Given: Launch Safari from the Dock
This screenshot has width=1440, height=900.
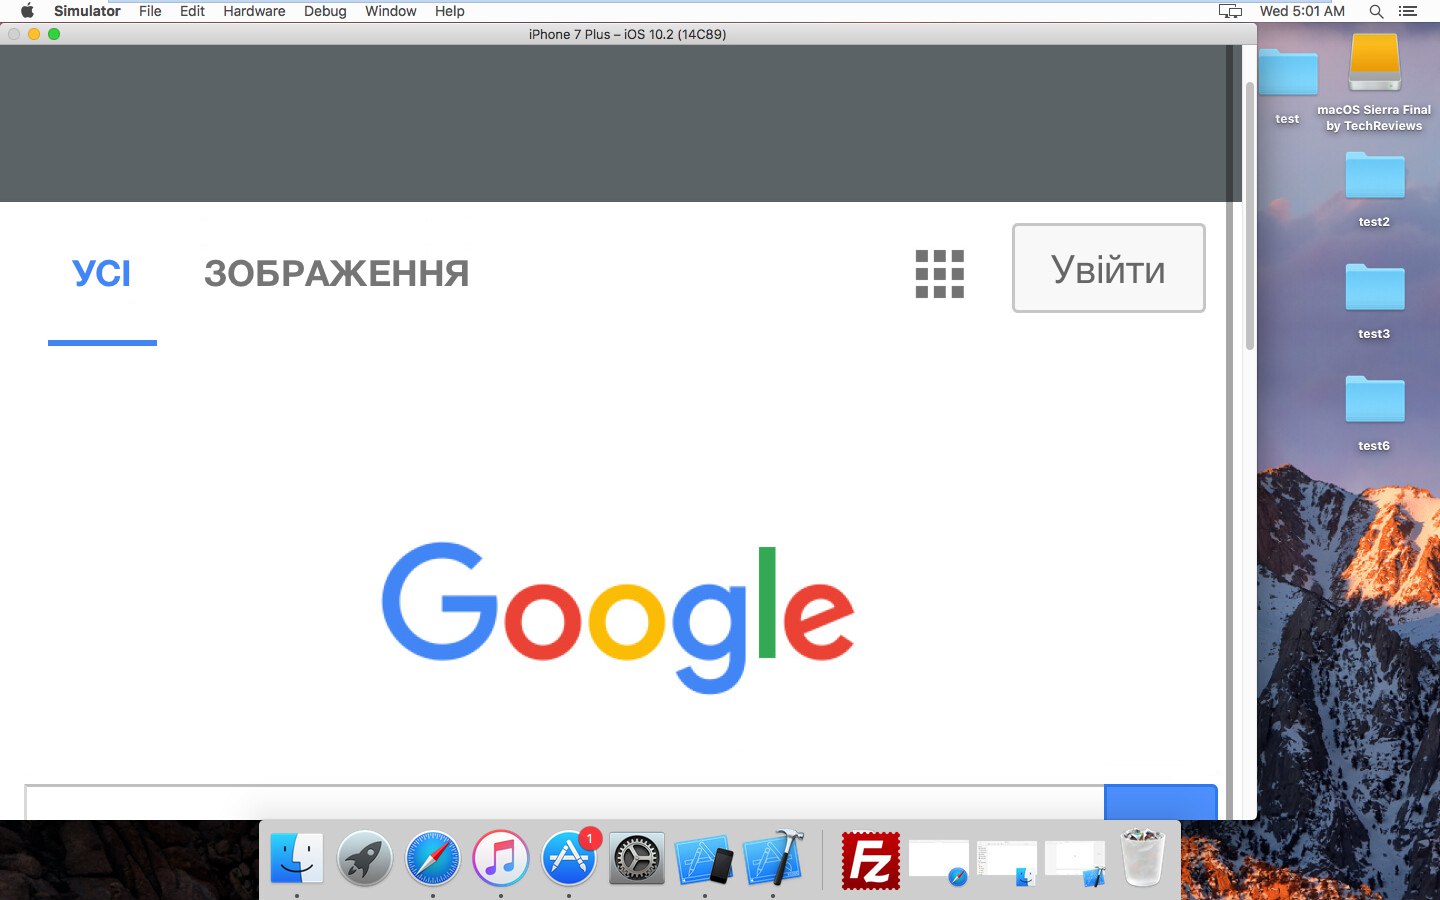Looking at the screenshot, I should pos(433,859).
